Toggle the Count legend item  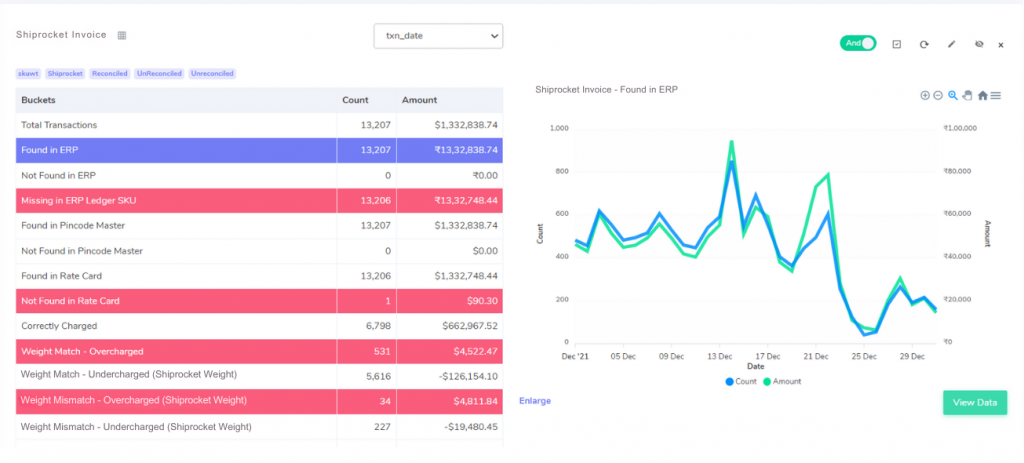741,381
